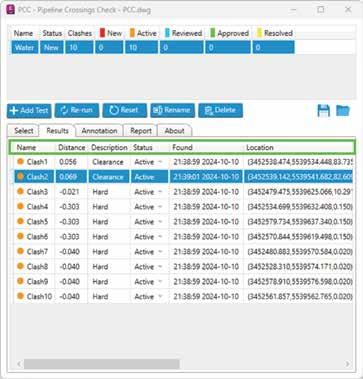Image resolution: width=363 pixels, height=379 pixels.
Task: Open the Status dropdown for Clash3
Action: point(160,192)
